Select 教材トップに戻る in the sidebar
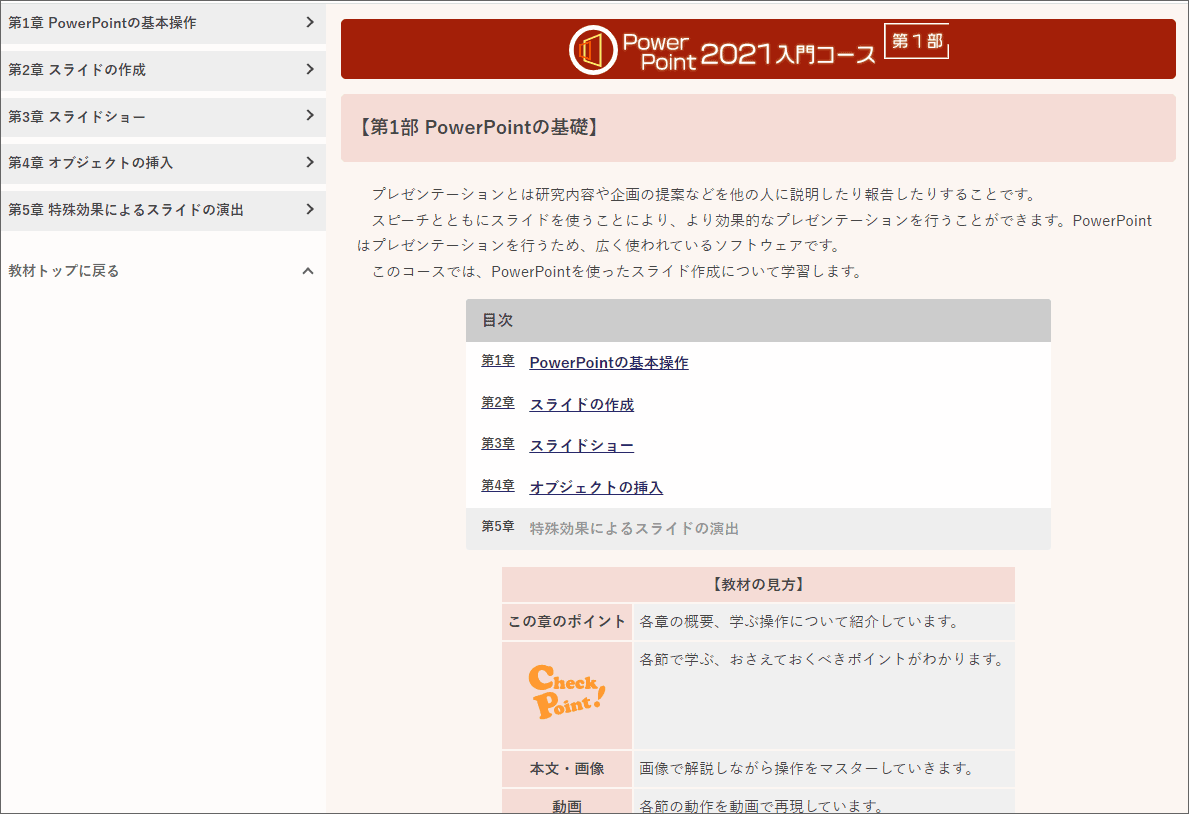The width and height of the screenshot is (1189, 814). (x=64, y=271)
